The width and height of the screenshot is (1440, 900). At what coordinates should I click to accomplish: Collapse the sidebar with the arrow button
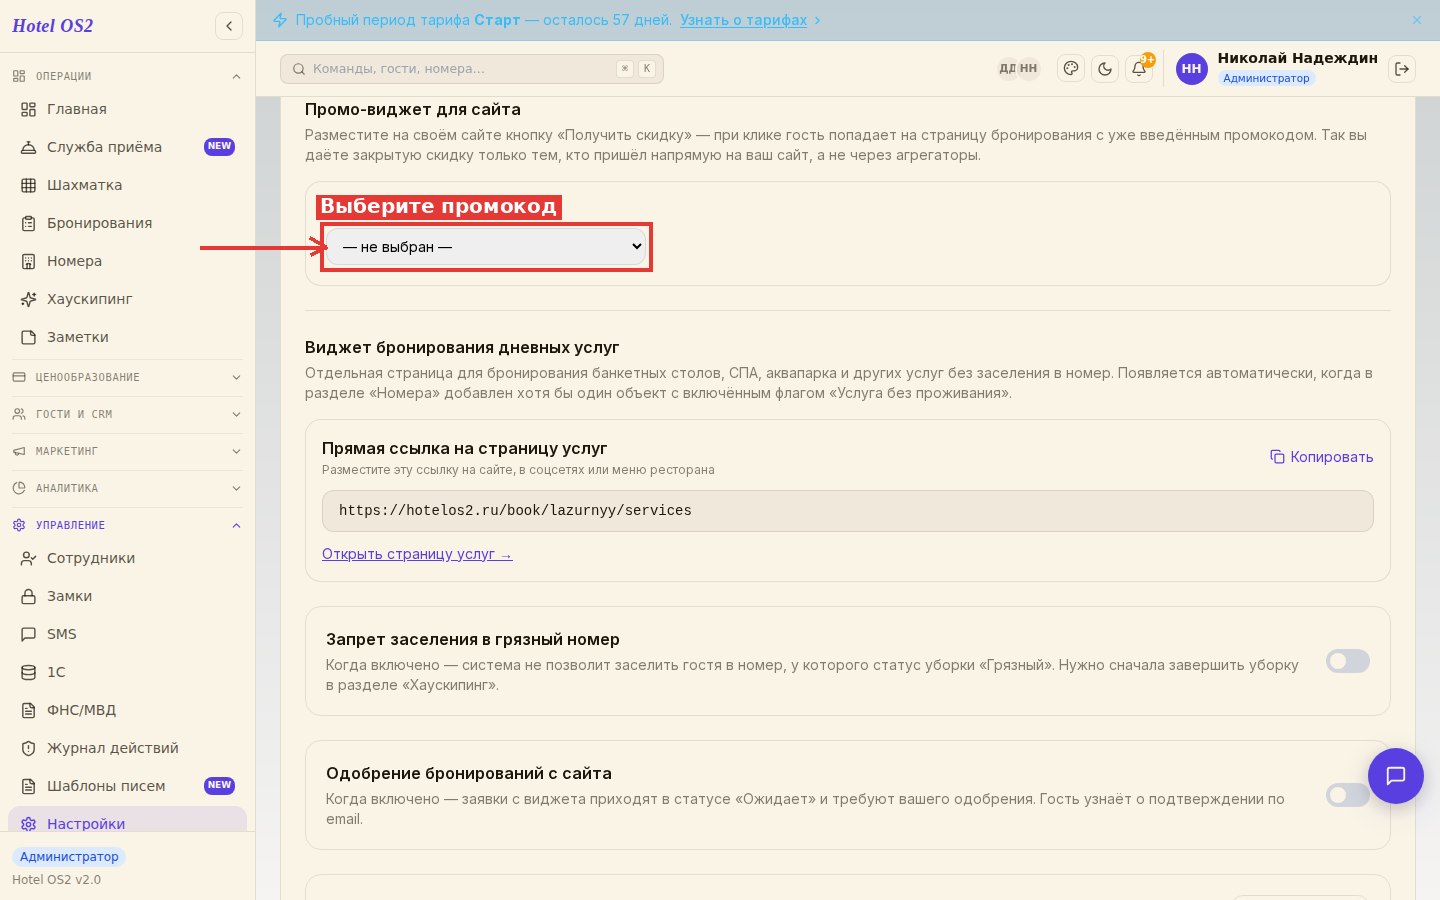pyautogui.click(x=229, y=26)
